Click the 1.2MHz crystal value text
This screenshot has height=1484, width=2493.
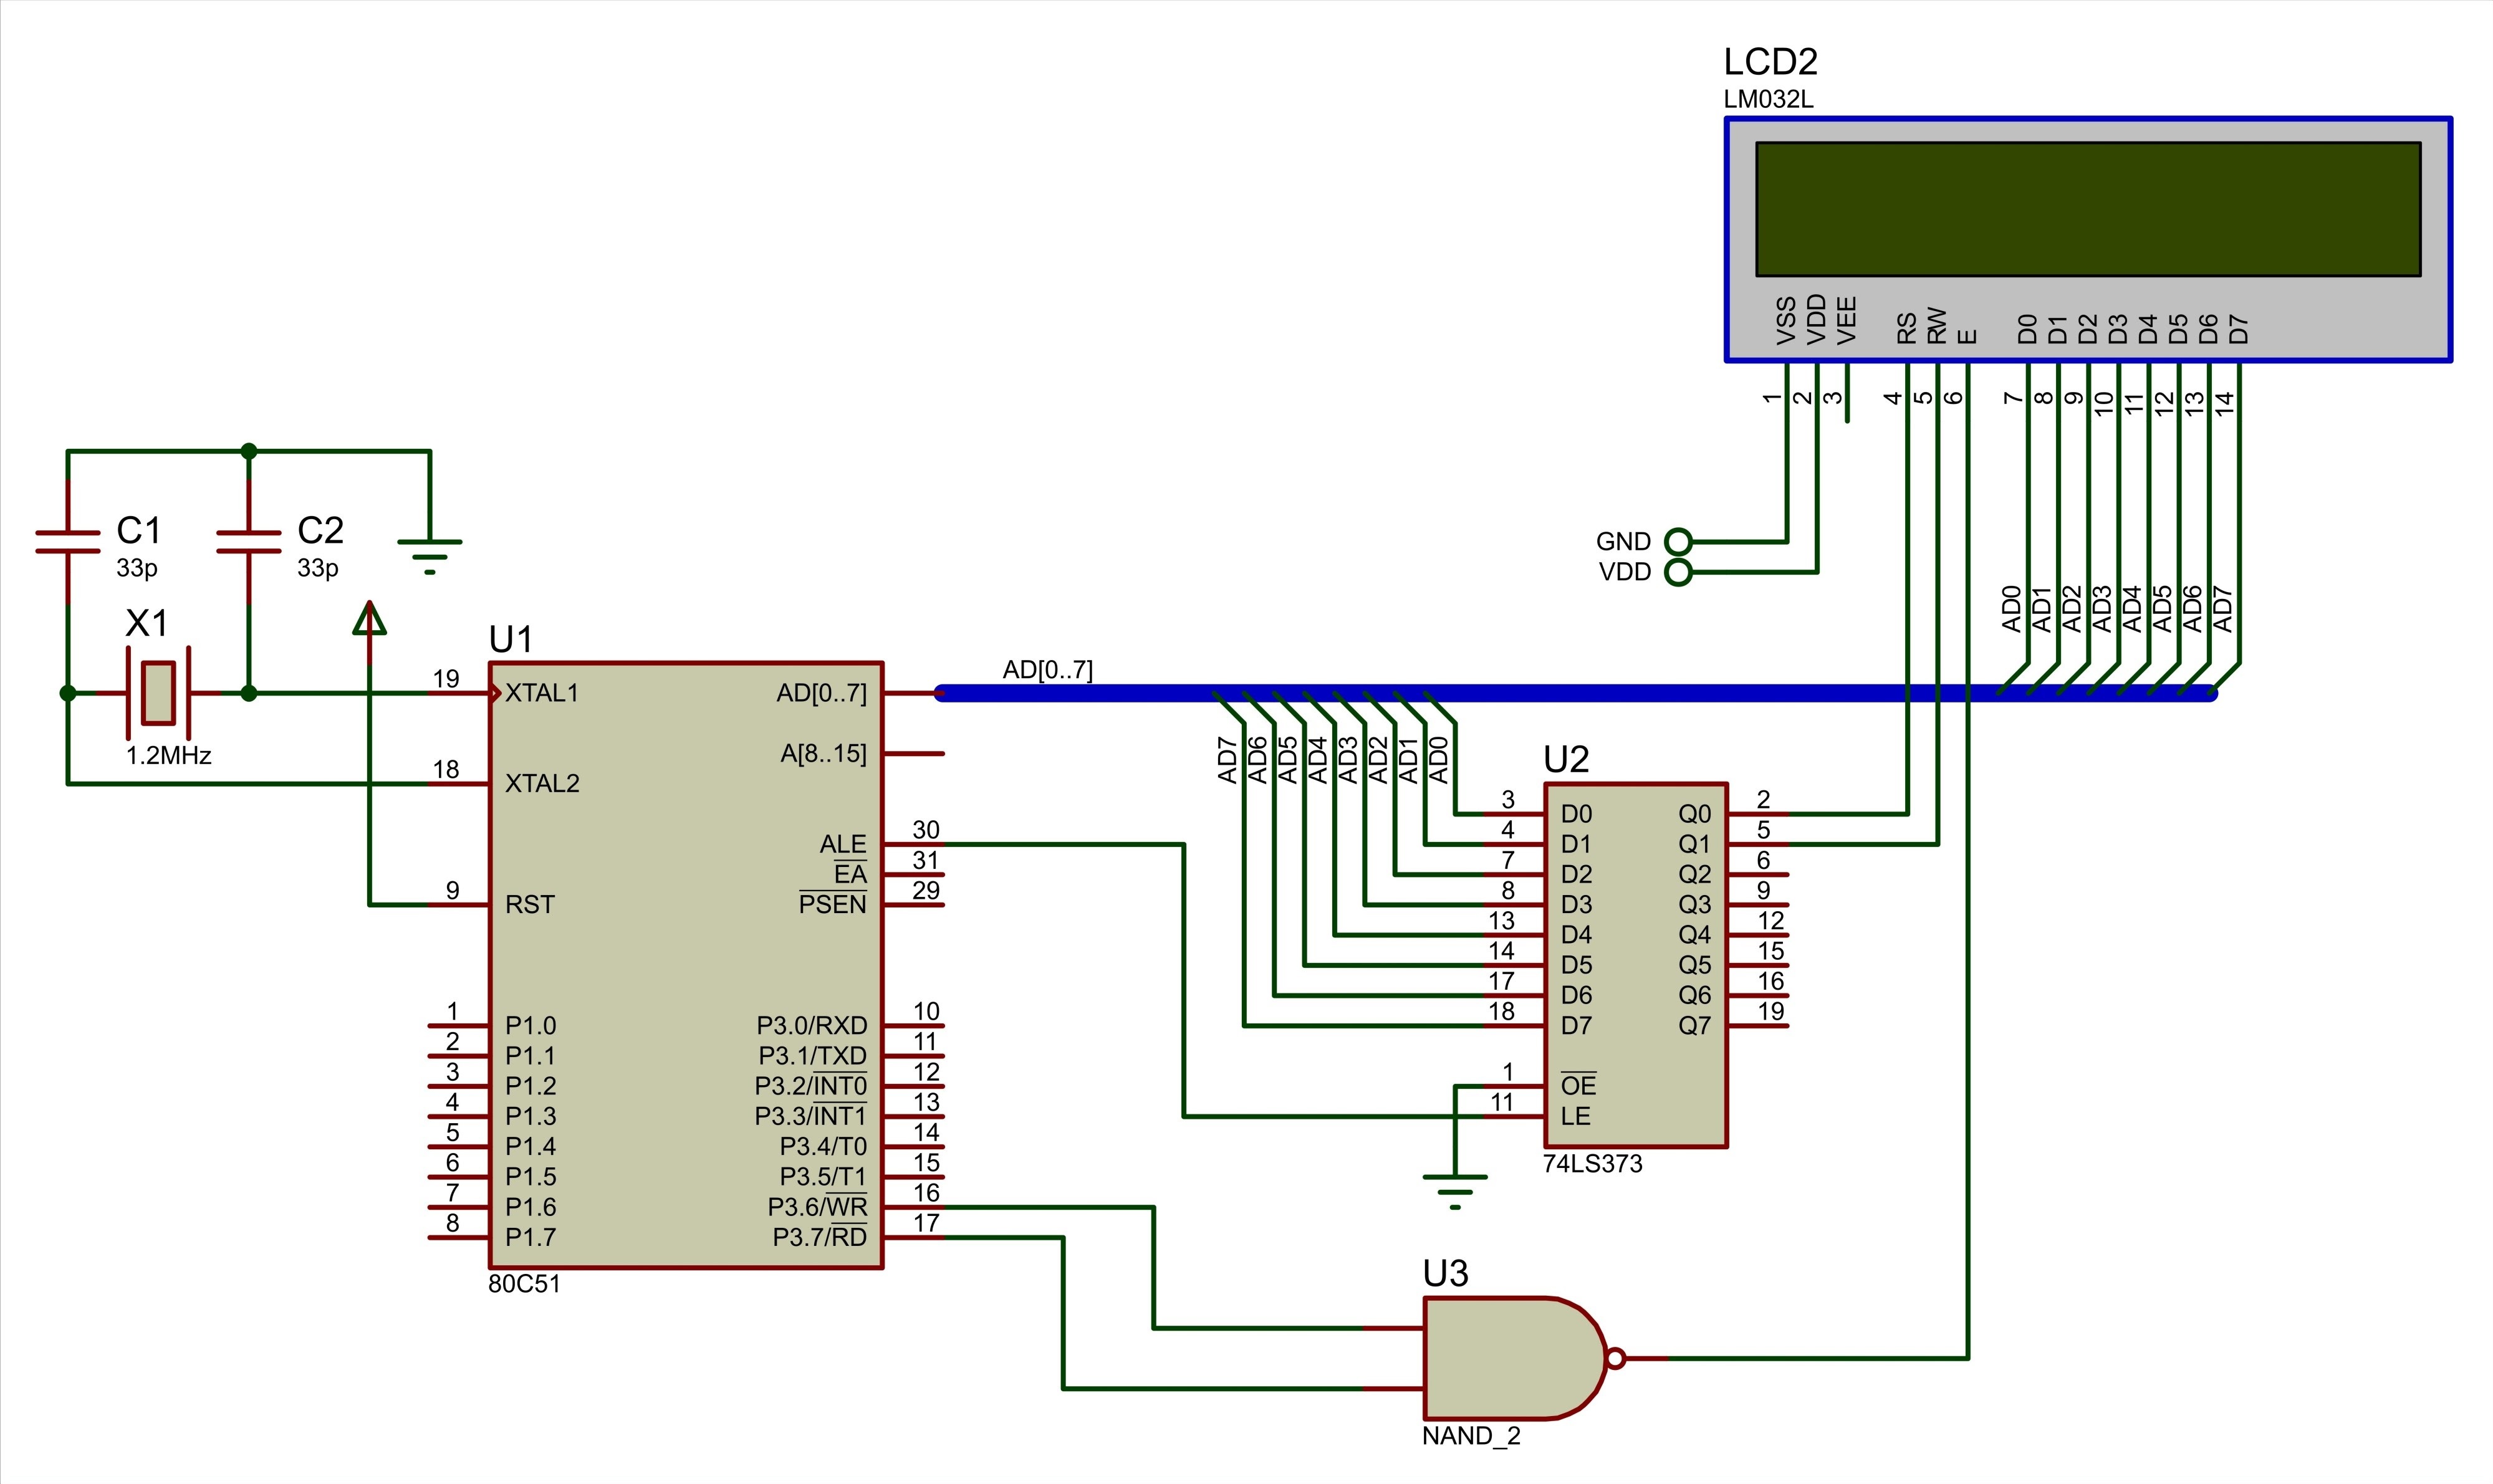[x=168, y=755]
